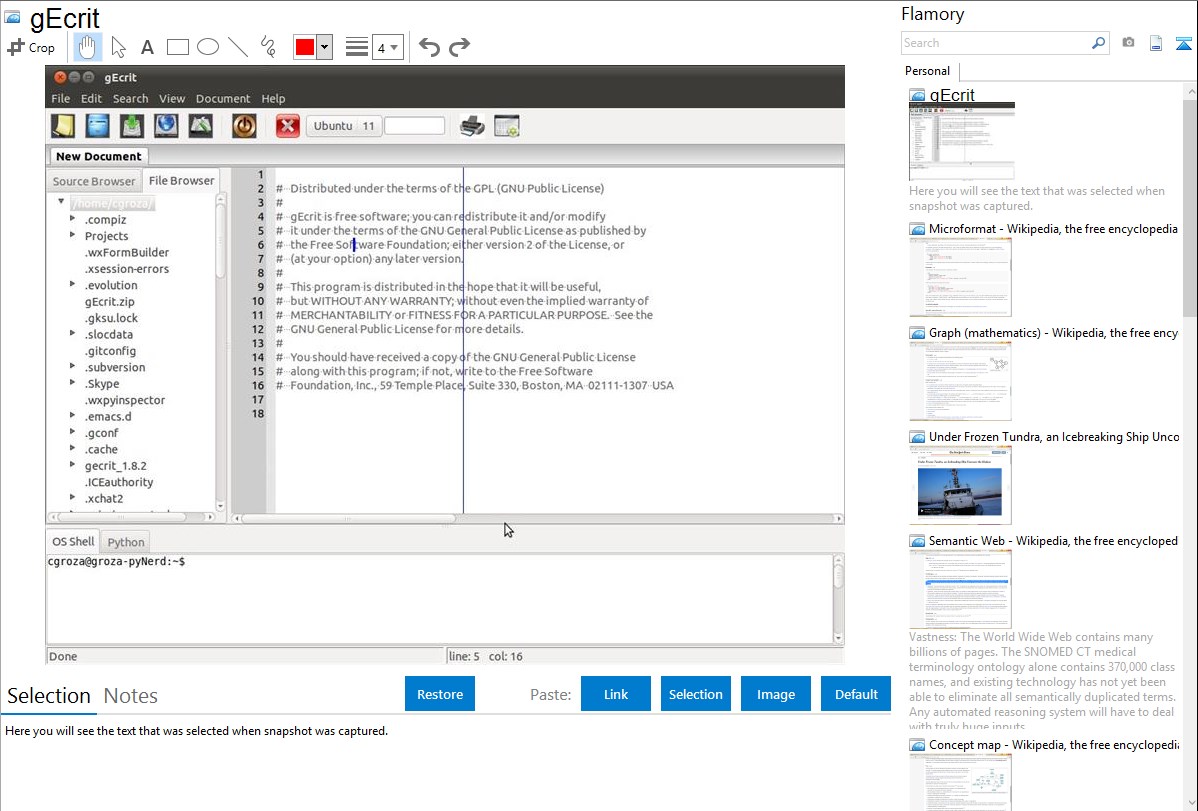Open line width dropdown showing 4
Screen dimensions: 1198x811
click(x=387, y=47)
